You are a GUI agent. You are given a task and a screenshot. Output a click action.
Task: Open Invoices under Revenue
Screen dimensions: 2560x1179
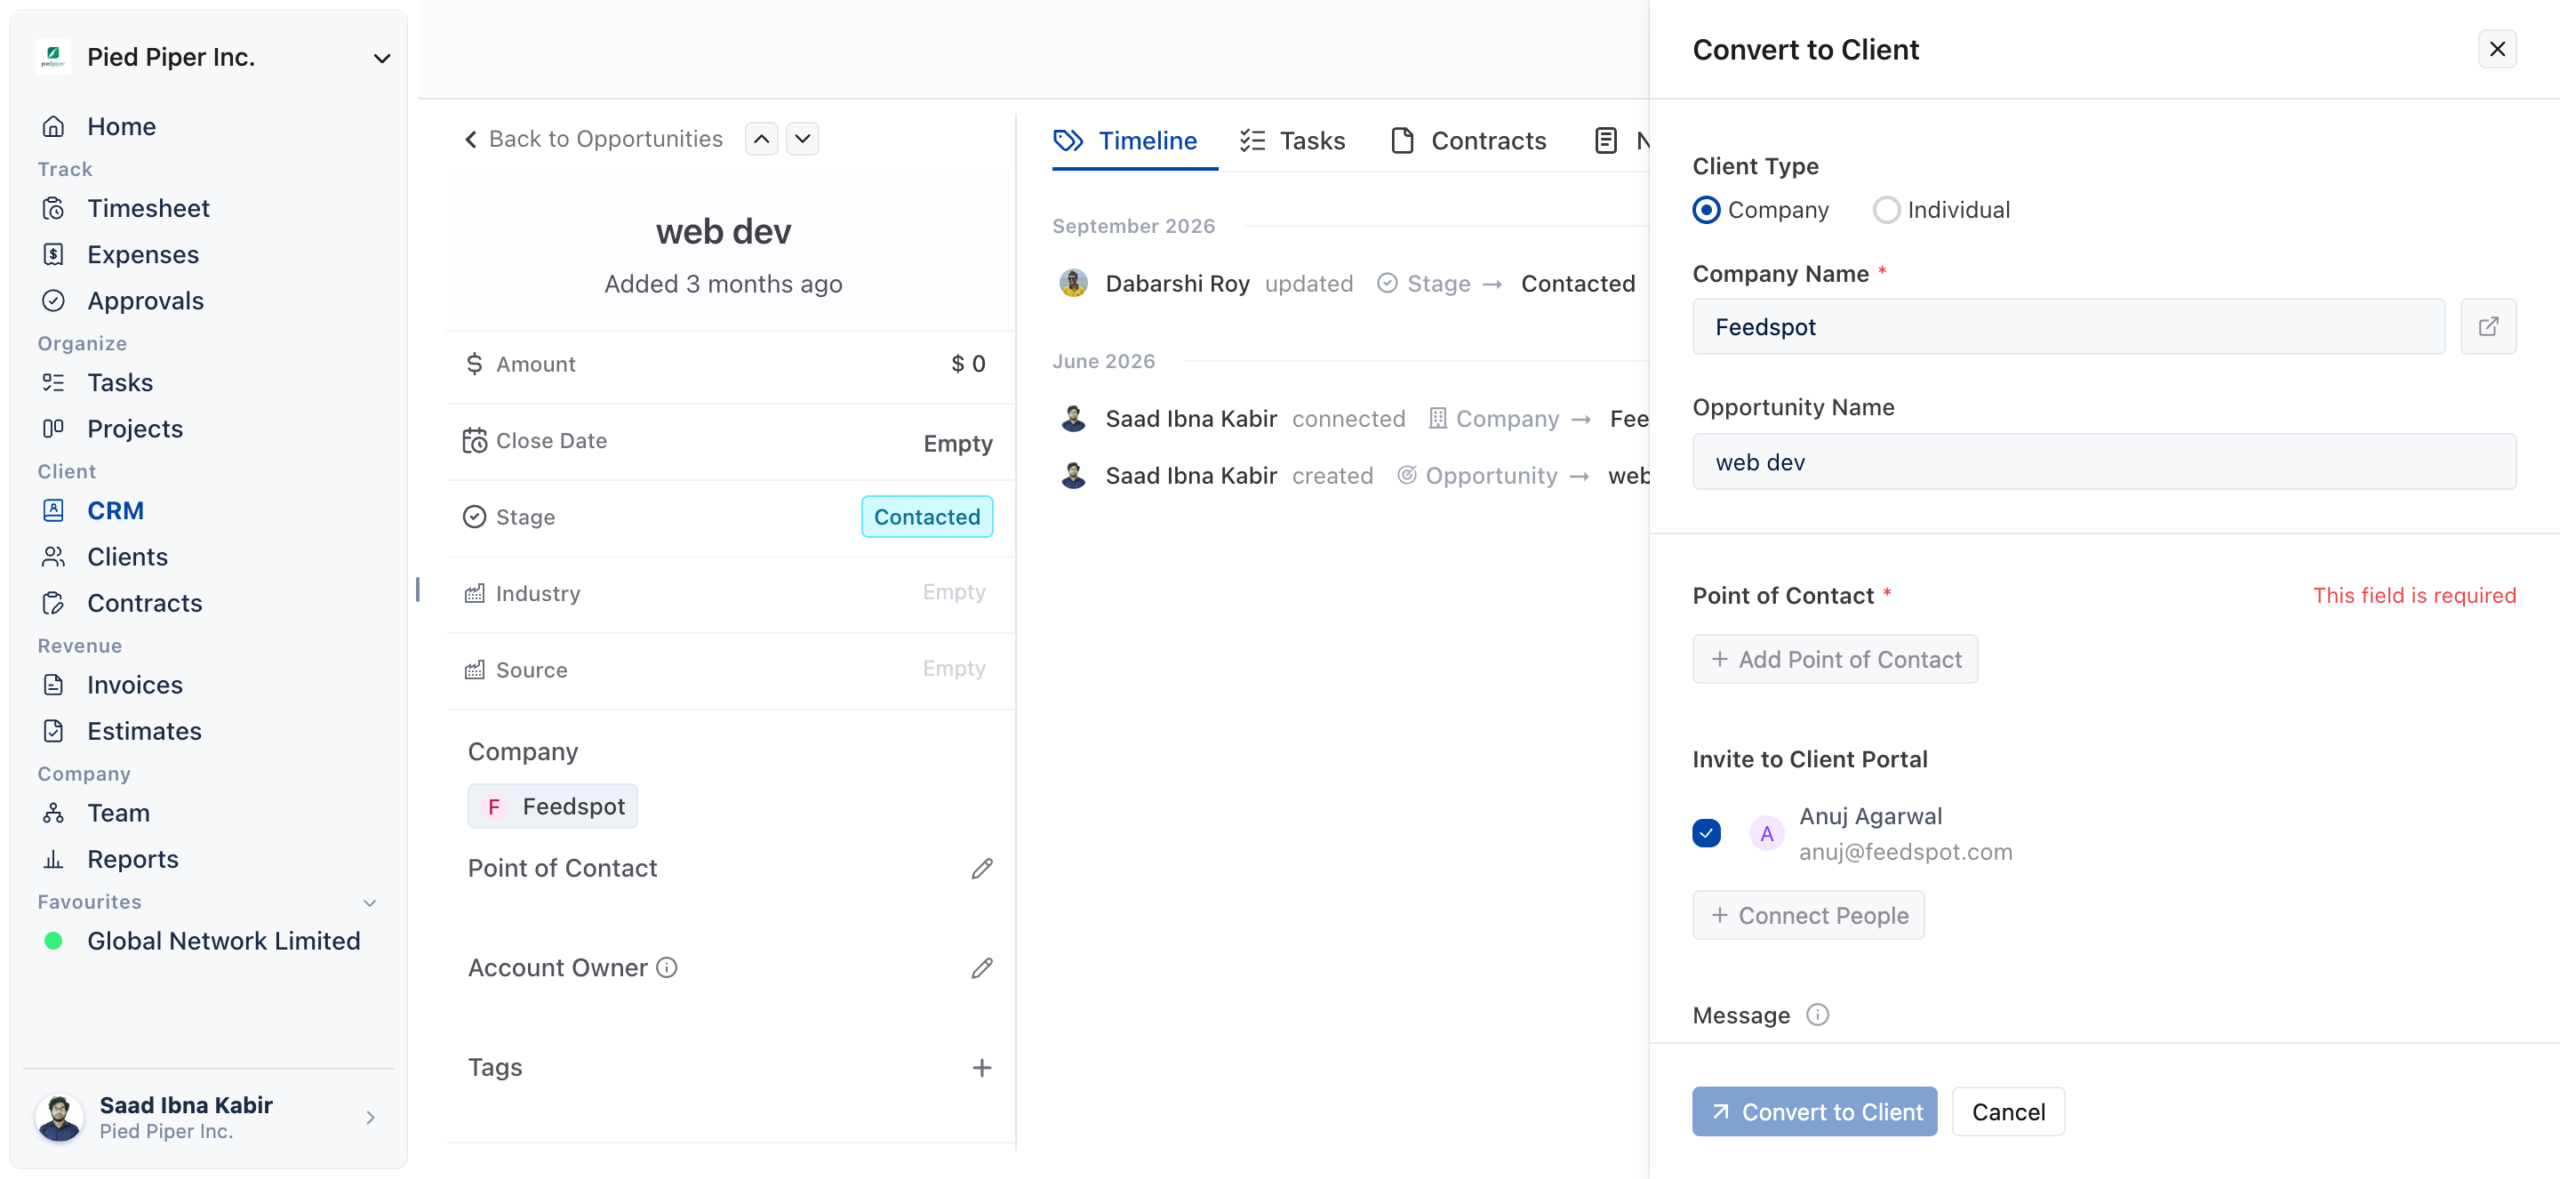pyautogui.click(x=135, y=684)
